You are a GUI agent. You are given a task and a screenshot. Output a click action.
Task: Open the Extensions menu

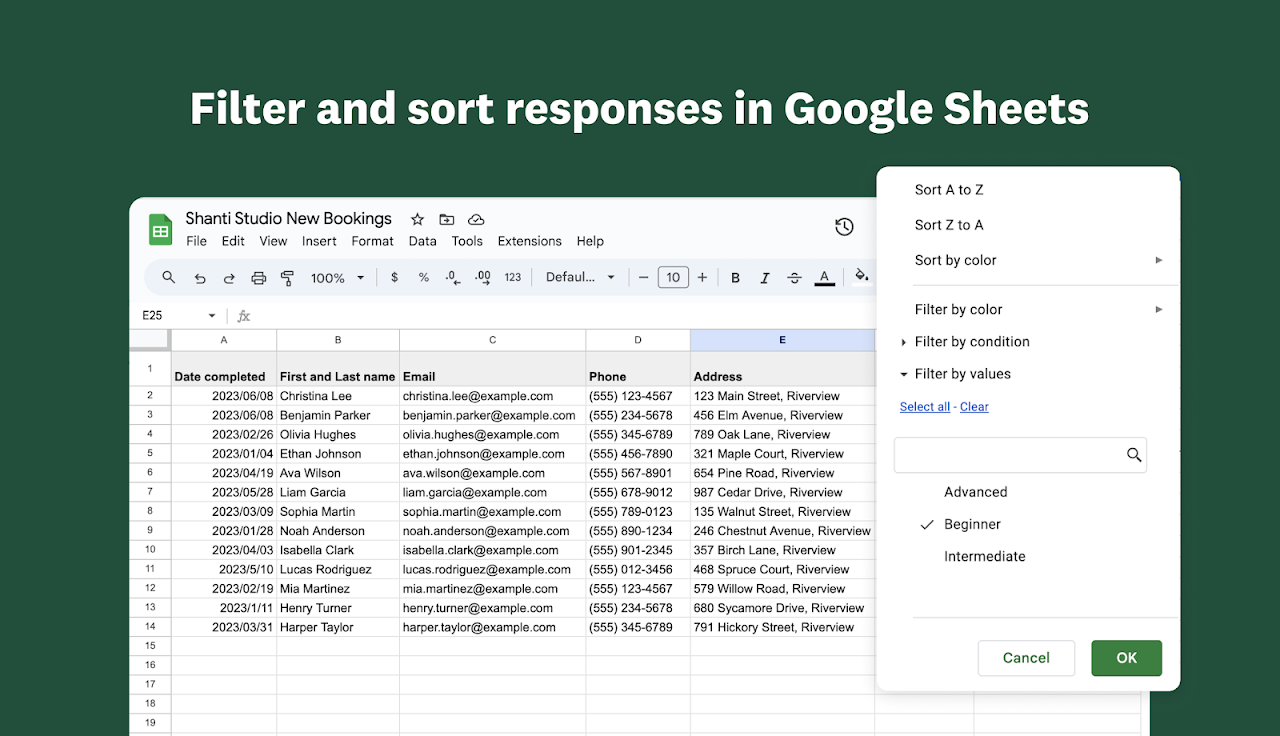tap(529, 241)
